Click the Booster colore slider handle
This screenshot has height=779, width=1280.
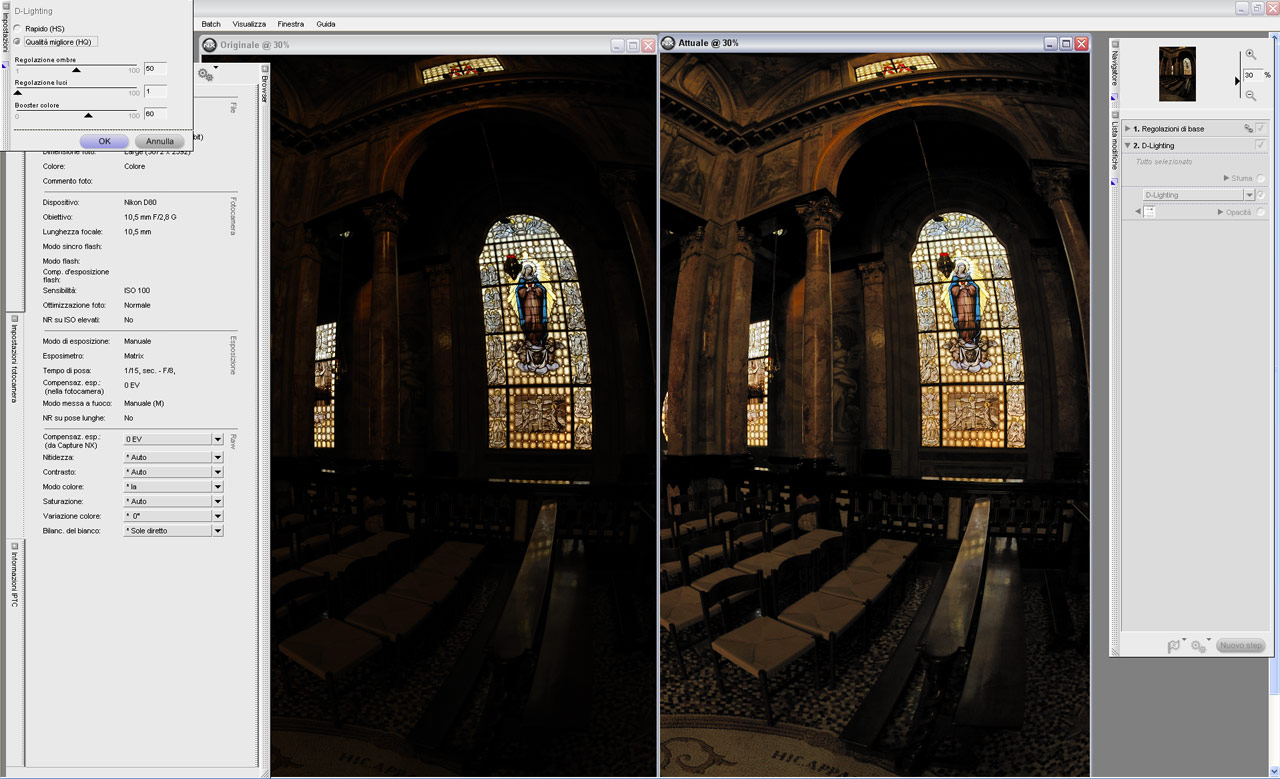(88, 115)
